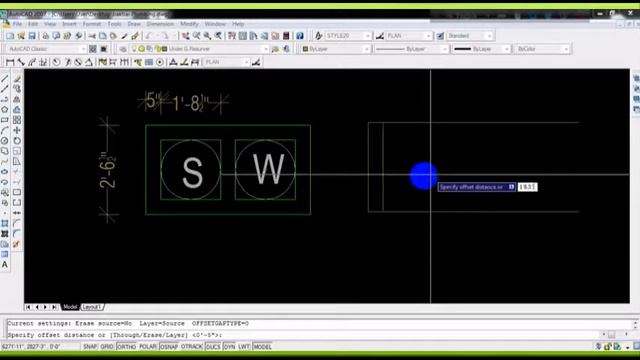Toggle POLAR tracking in status bar
The image size is (640, 360).
tap(148, 347)
